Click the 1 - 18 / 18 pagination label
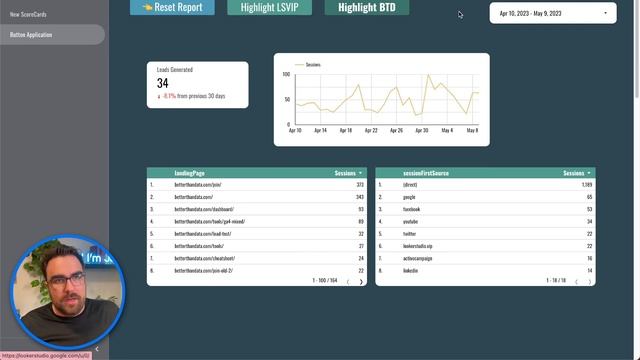640x360 pixels. (556, 280)
